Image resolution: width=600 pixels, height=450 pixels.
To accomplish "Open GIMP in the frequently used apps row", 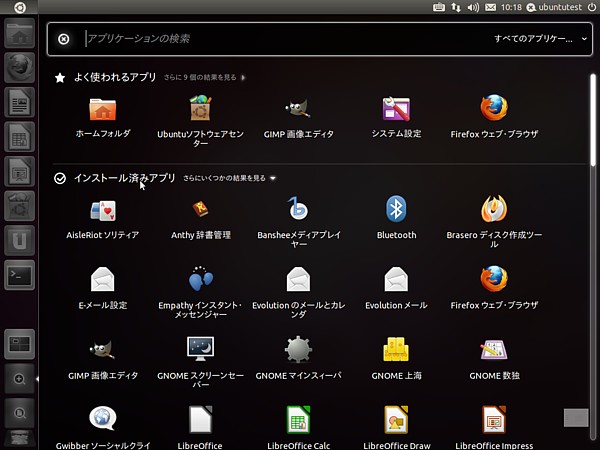I will (298, 109).
